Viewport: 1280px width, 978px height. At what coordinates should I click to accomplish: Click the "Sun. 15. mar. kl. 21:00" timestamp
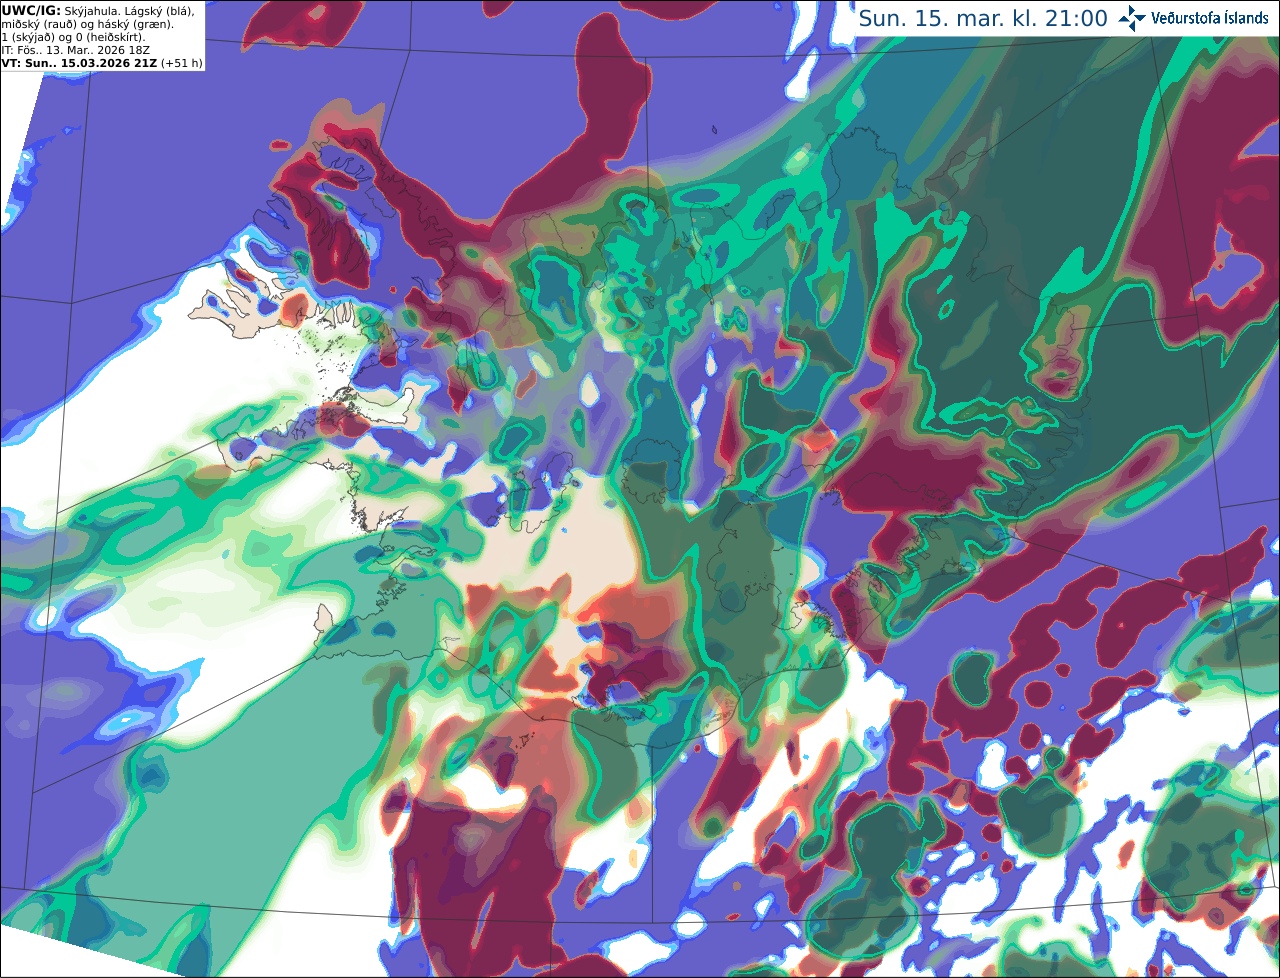(983, 18)
